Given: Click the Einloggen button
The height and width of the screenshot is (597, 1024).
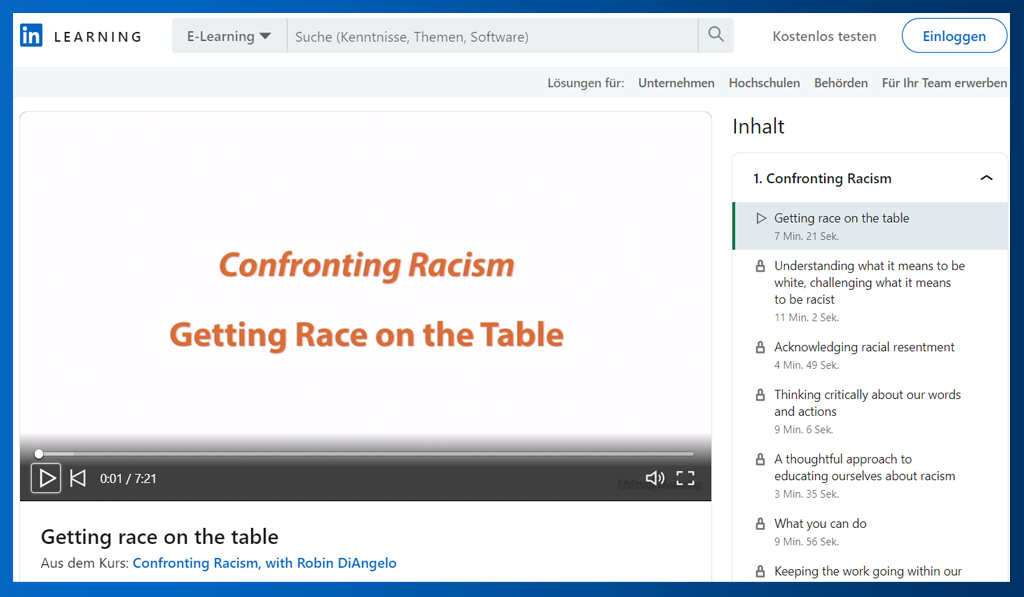Looking at the screenshot, I should click(x=954, y=36).
